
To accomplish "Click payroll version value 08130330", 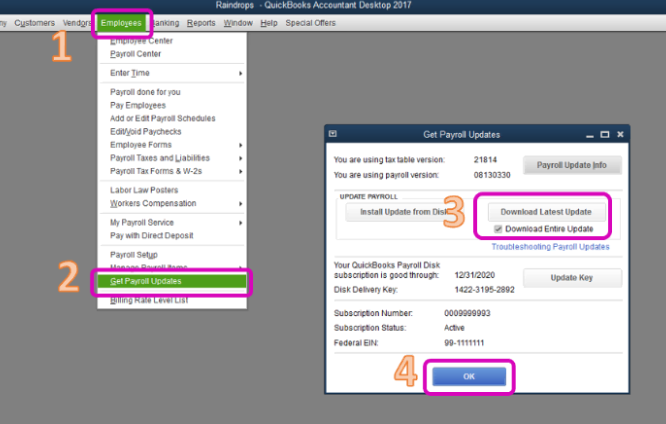I will point(492,175).
